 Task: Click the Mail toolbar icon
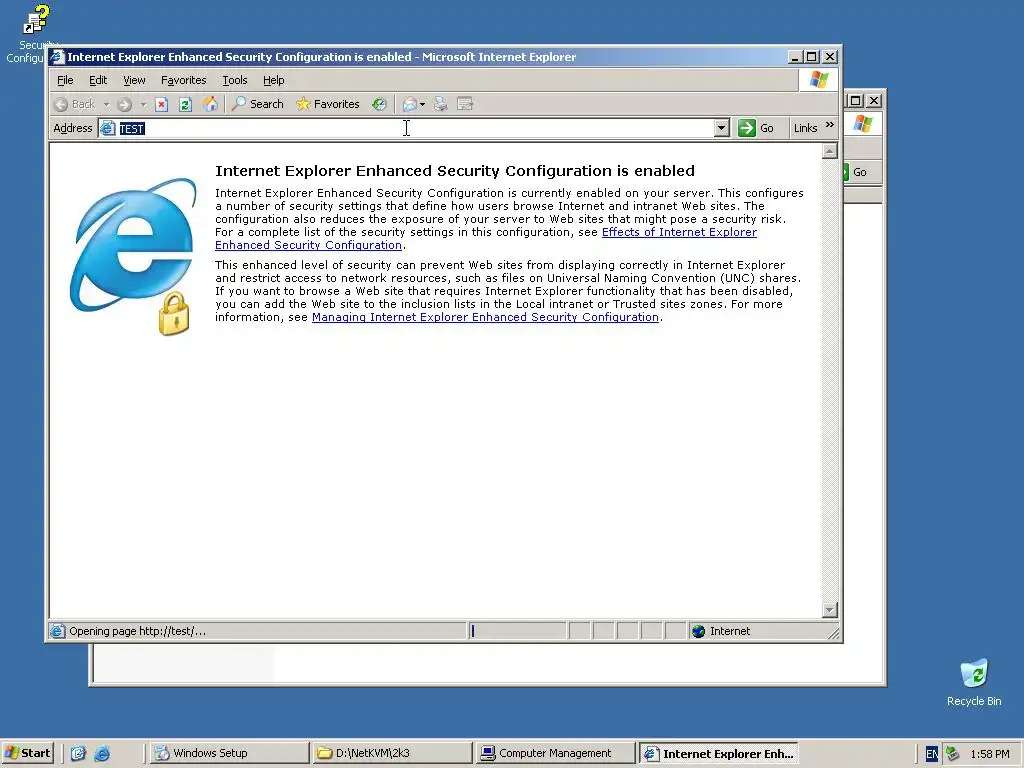(x=409, y=104)
